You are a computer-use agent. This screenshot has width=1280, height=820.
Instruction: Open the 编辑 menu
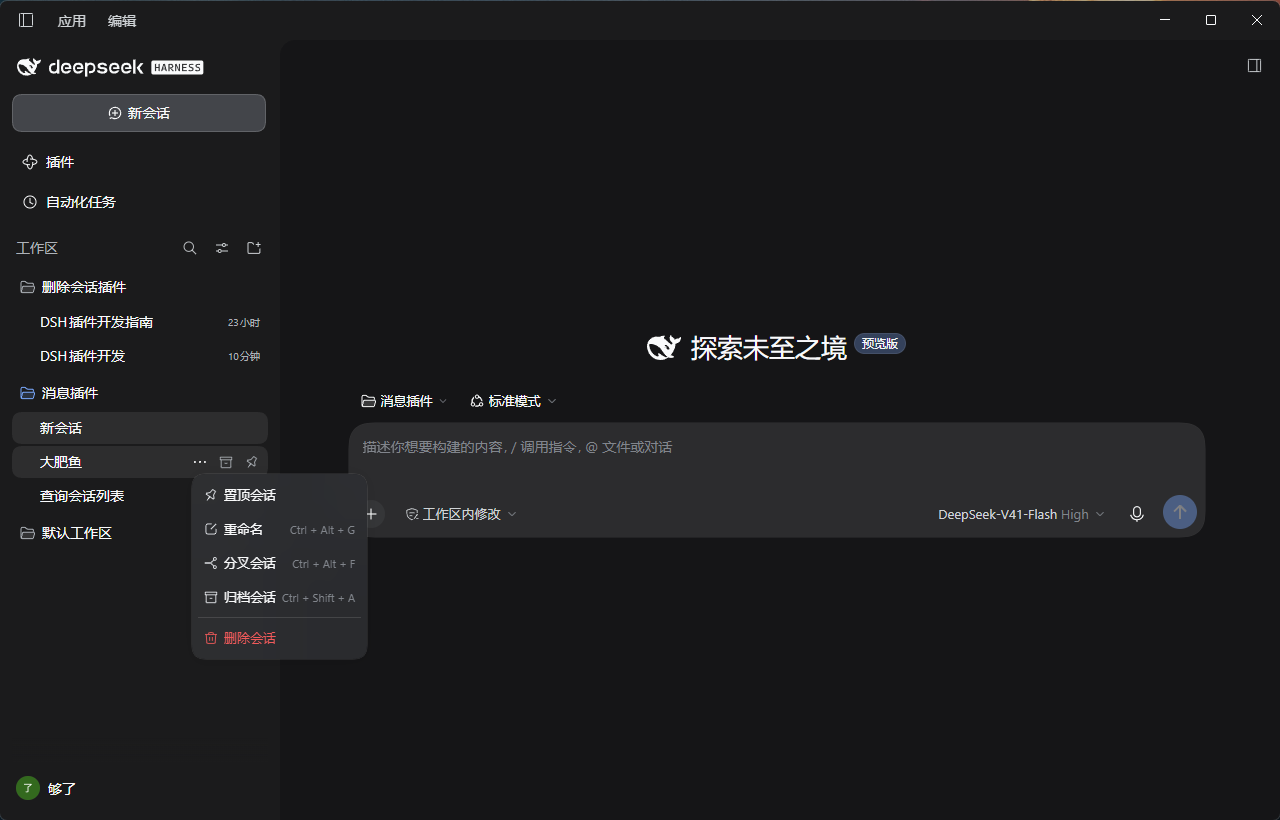point(122,20)
